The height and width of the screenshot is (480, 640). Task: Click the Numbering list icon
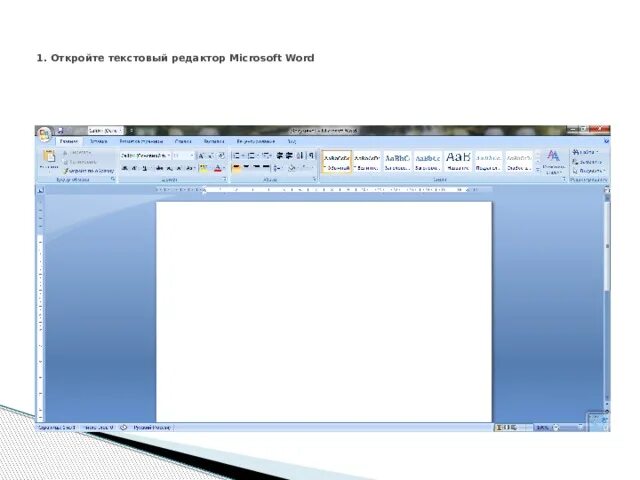click(x=252, y=156)
